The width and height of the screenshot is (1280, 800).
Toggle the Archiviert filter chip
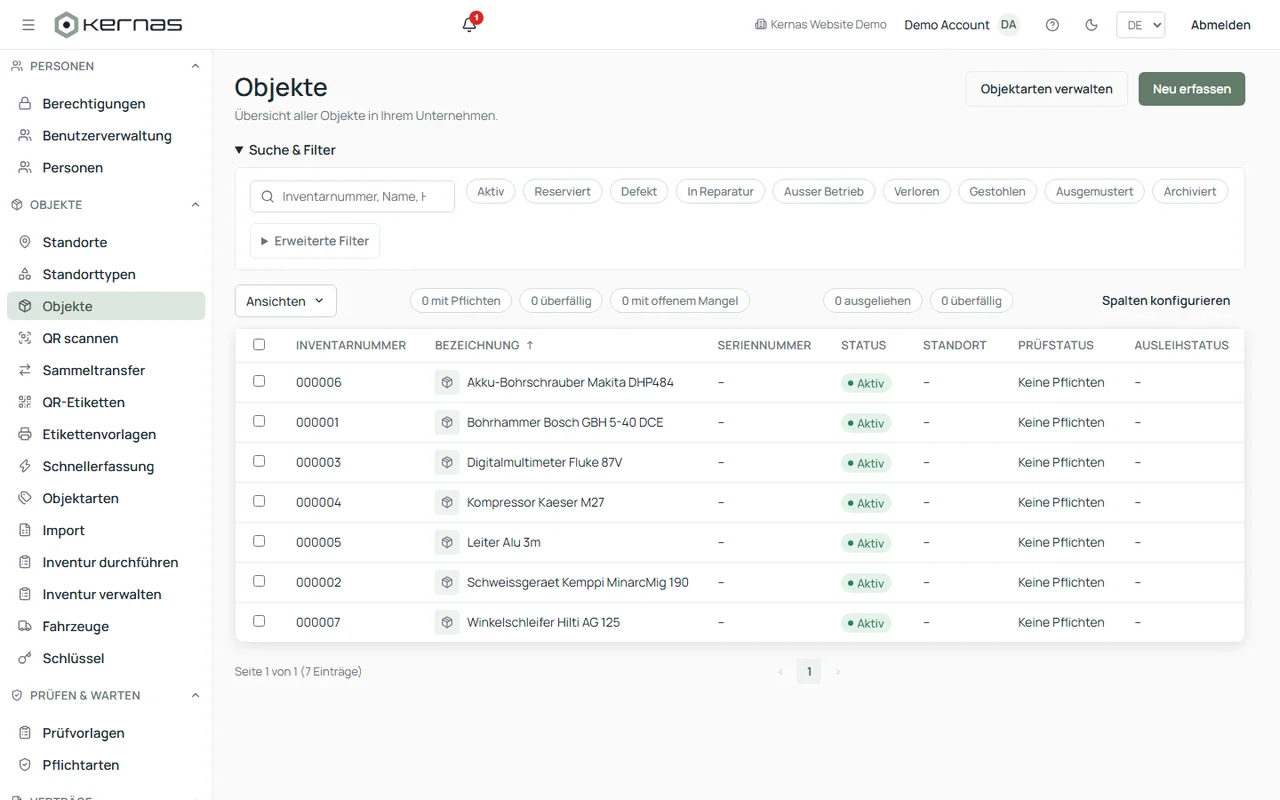tap(1190, 191)
